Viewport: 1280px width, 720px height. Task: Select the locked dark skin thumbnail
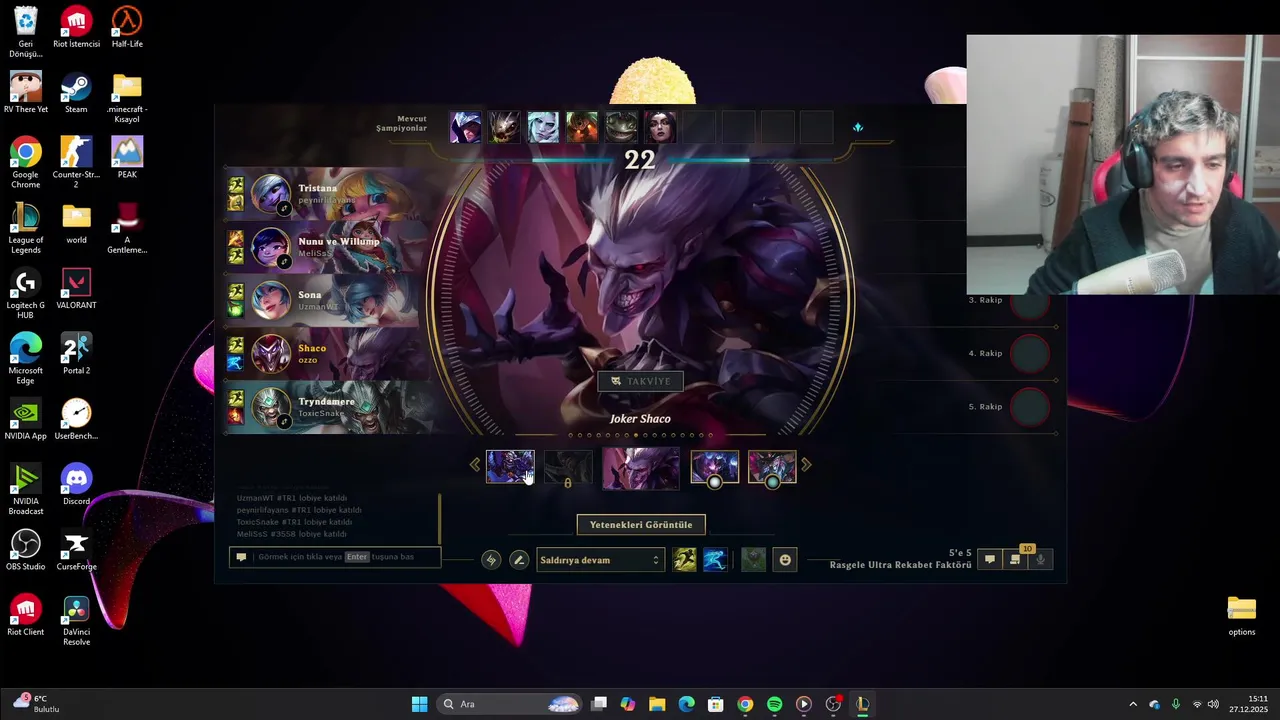(568, 467)
